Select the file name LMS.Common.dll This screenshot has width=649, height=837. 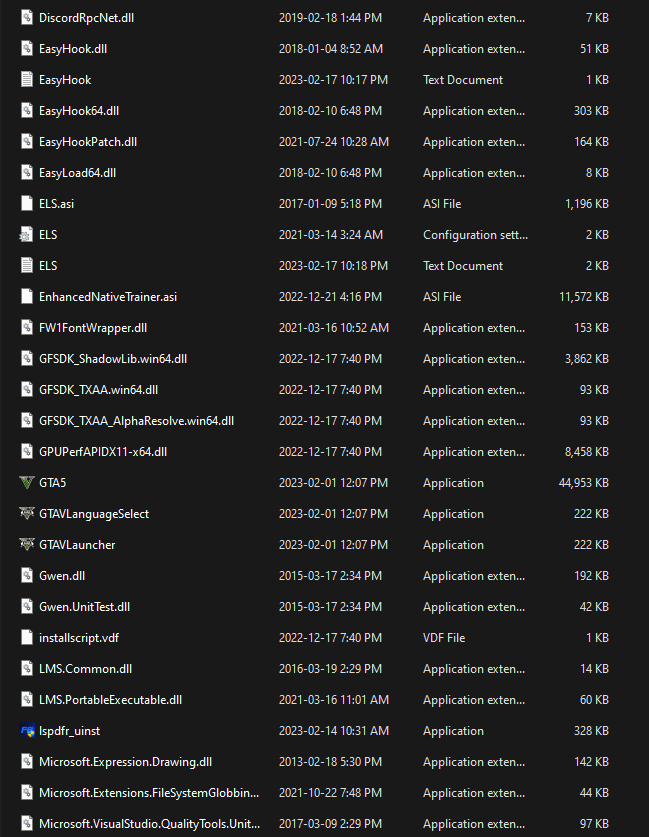pos(85,668)
